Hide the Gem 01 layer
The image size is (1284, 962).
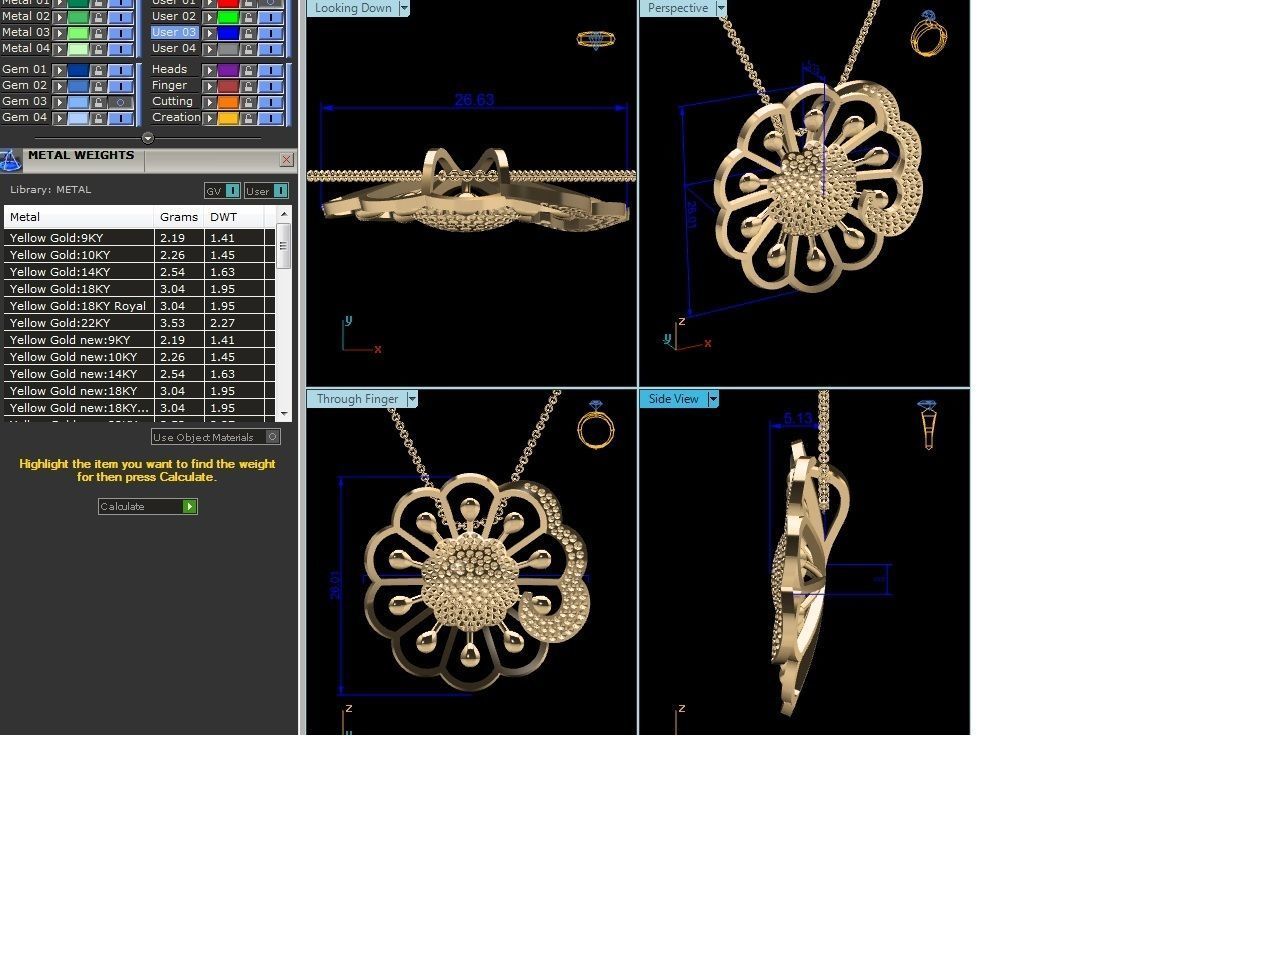[x=121, y=70]
